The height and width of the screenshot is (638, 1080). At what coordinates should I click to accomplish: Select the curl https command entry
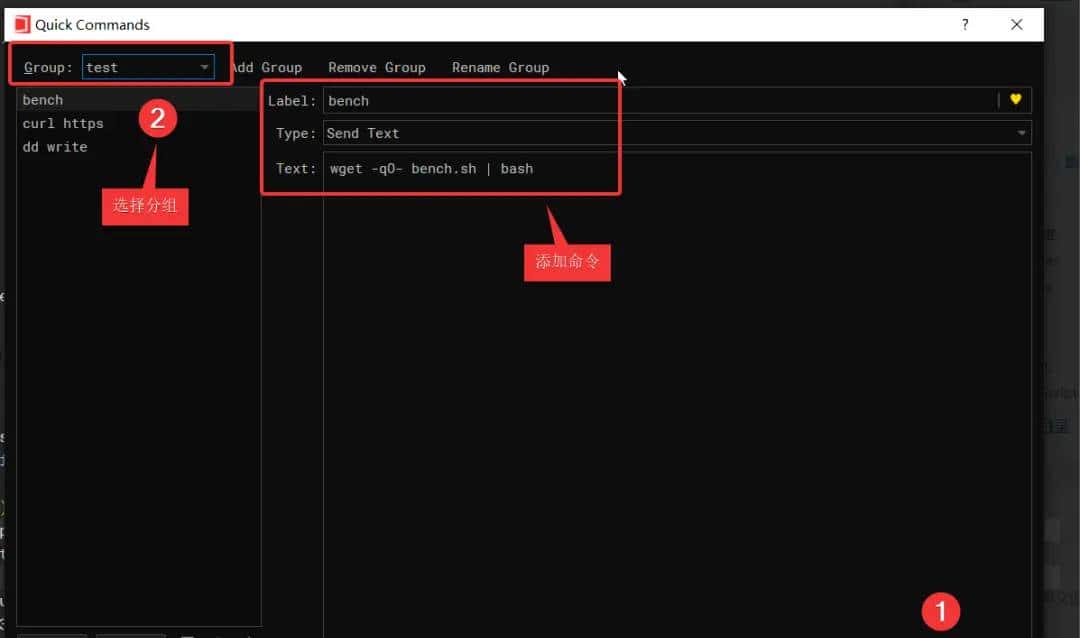[63, 123]
